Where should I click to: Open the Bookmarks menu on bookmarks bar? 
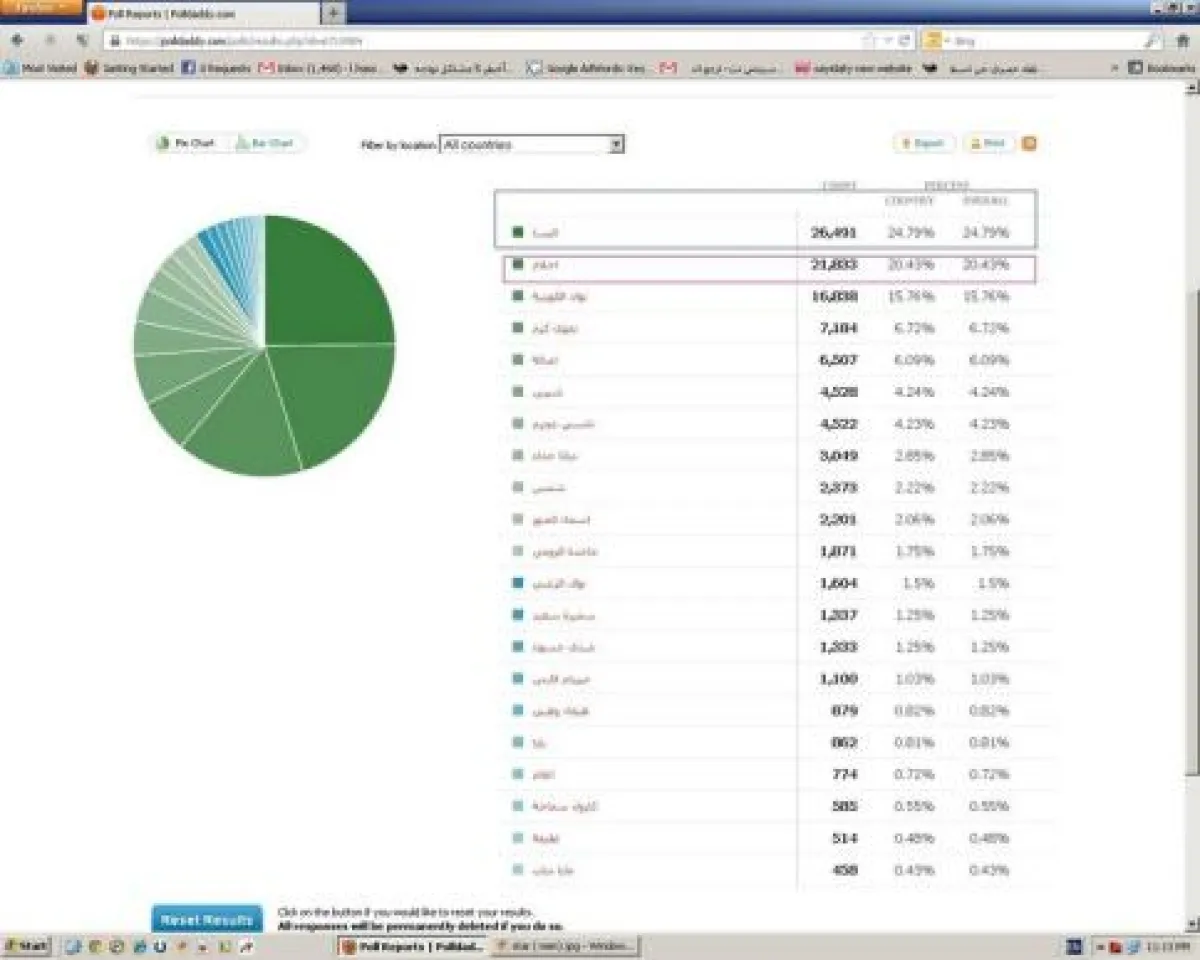click(x=1161, y=68)
